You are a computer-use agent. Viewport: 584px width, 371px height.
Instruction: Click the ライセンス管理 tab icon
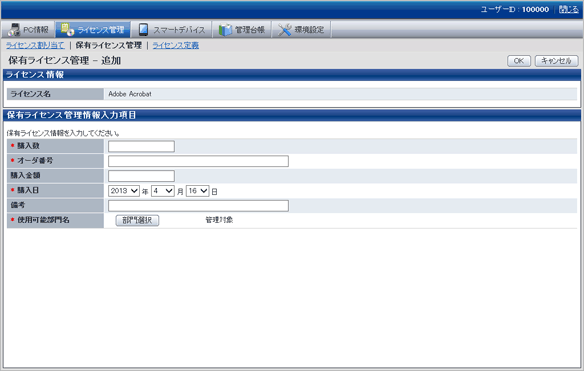[x=67, y=29]
